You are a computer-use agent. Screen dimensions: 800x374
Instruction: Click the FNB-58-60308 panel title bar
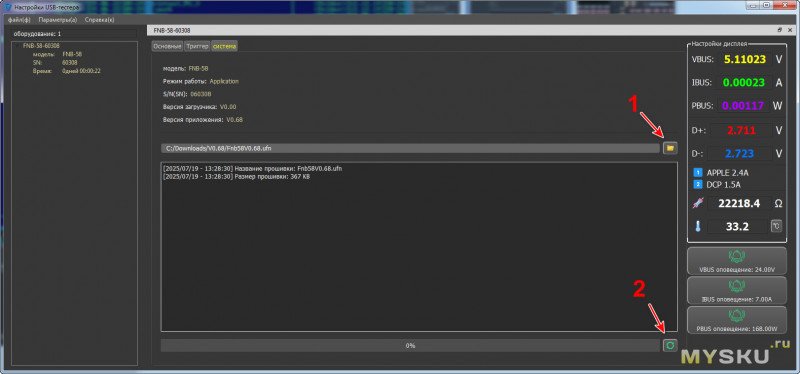coord(469,30)
